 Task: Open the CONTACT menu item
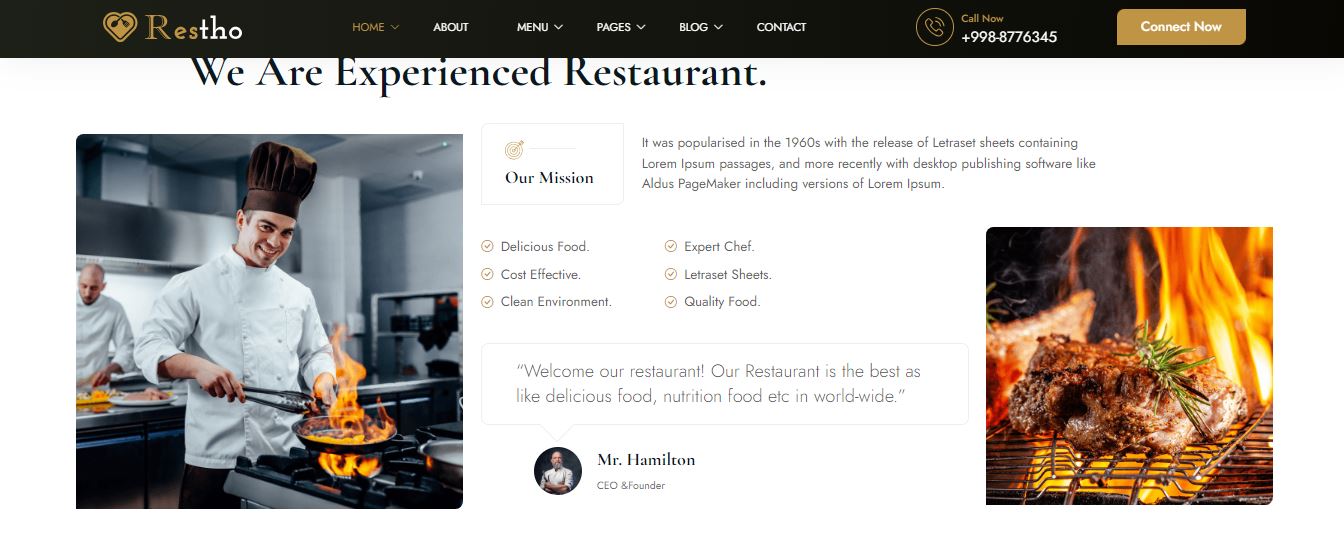tap(781, 27)
